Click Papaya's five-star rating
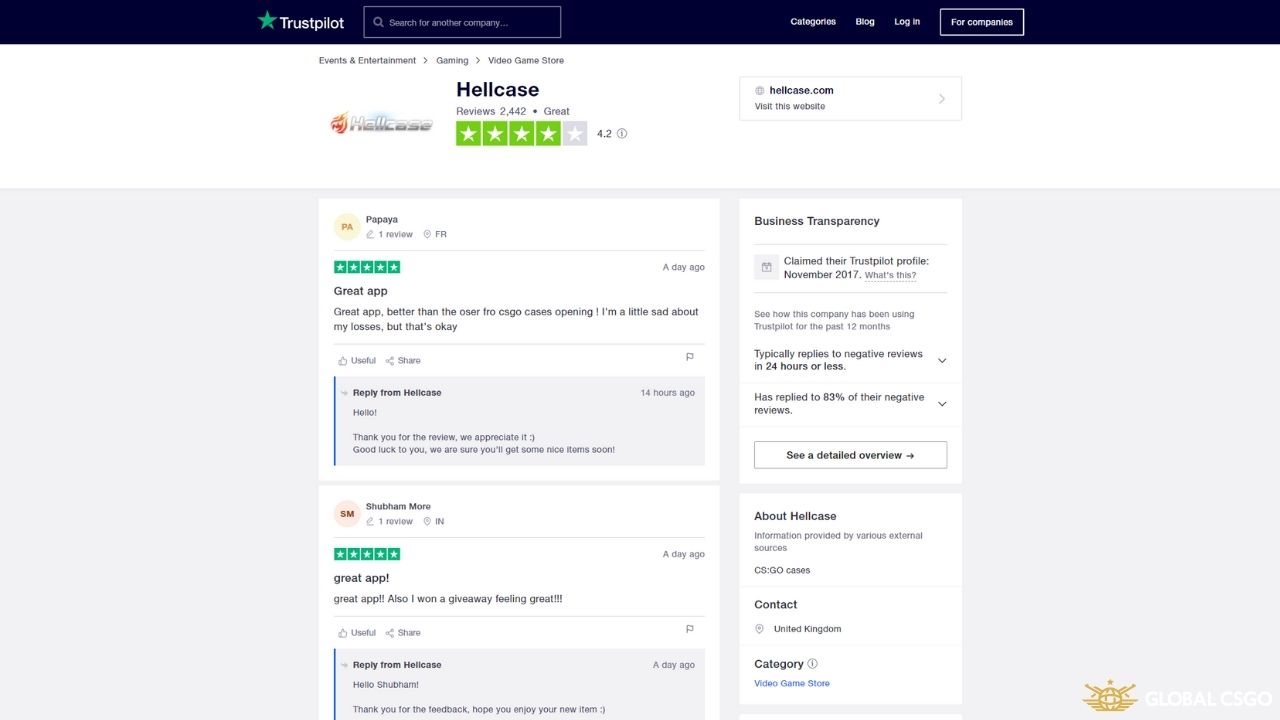This screenshot has height=720, width=1280. [x=367, y=267]
